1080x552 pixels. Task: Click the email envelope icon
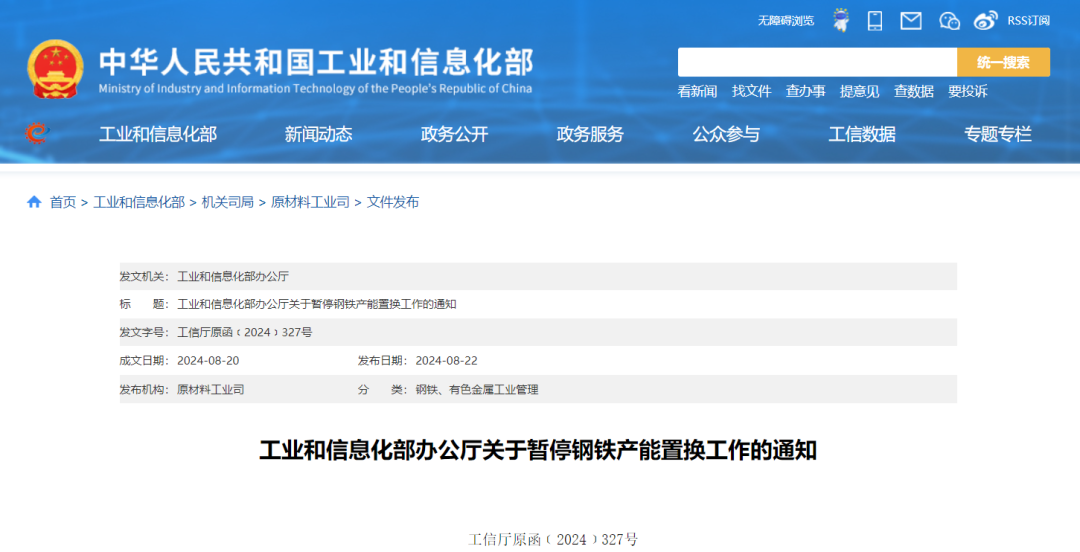(x=911, y=21)
